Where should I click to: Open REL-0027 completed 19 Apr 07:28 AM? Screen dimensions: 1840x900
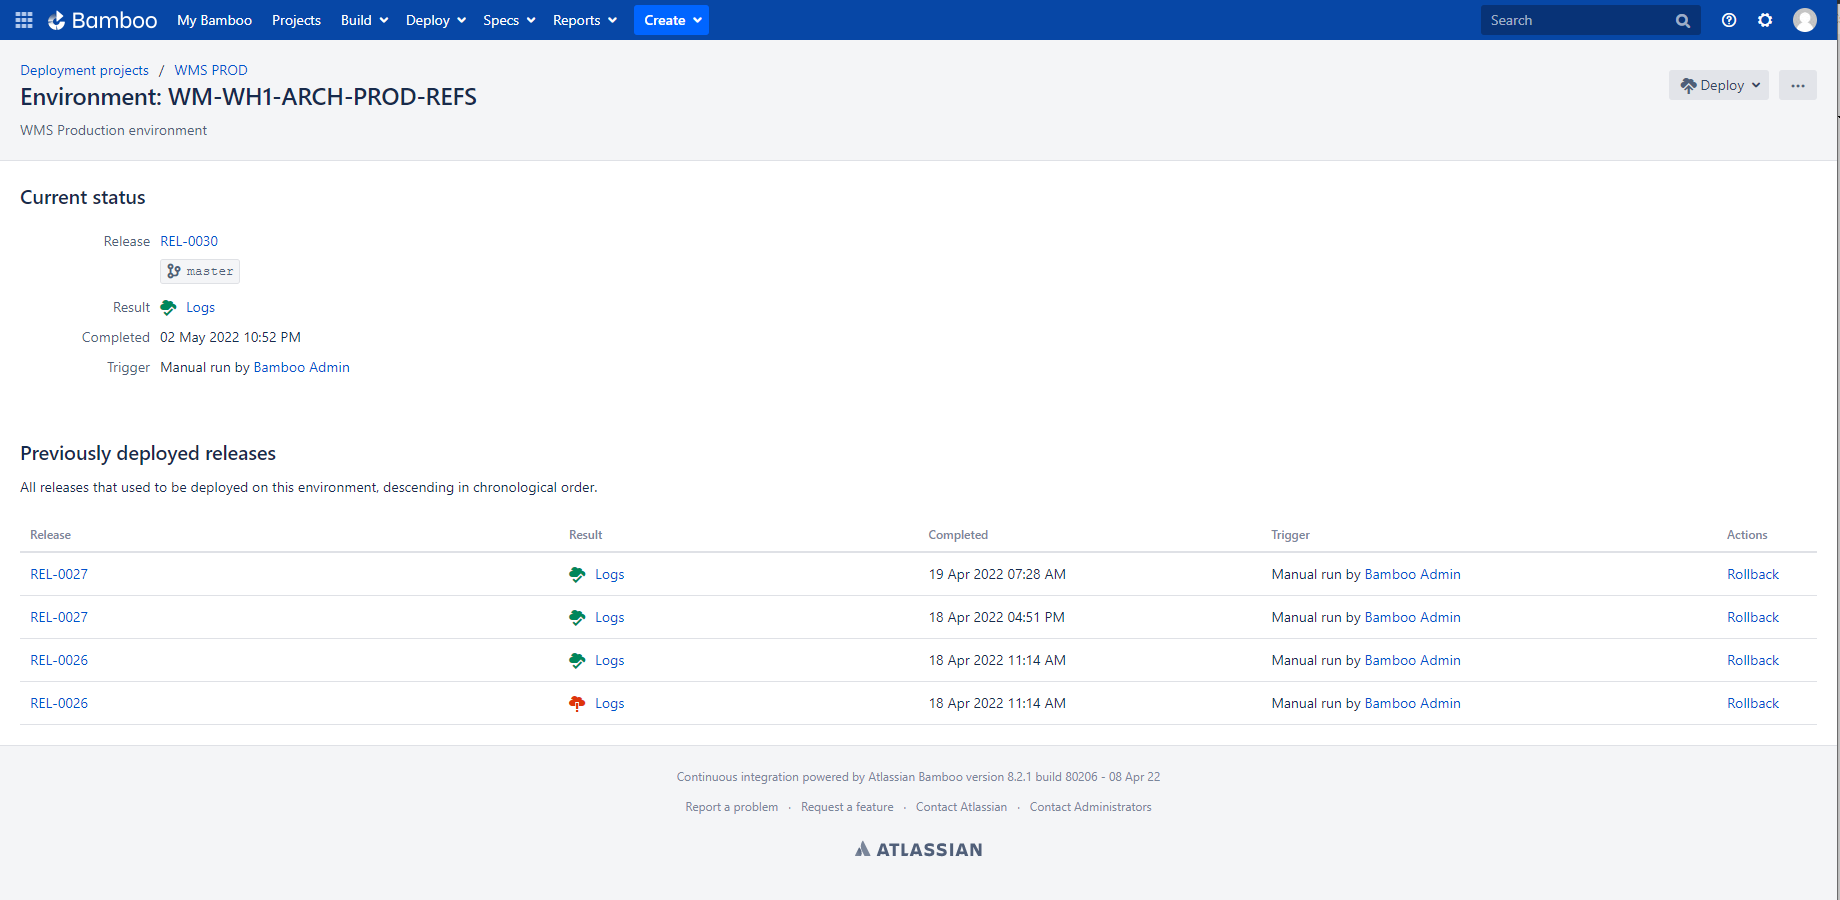click(59, 574)
